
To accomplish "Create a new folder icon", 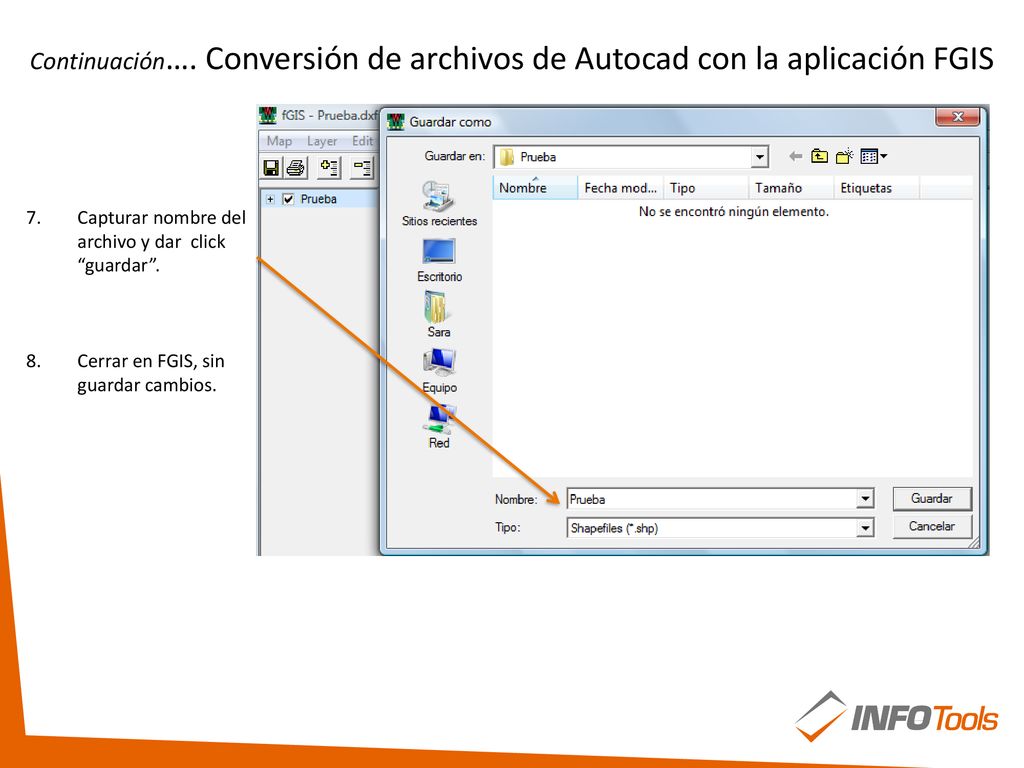I will click(x=844, y=156).
